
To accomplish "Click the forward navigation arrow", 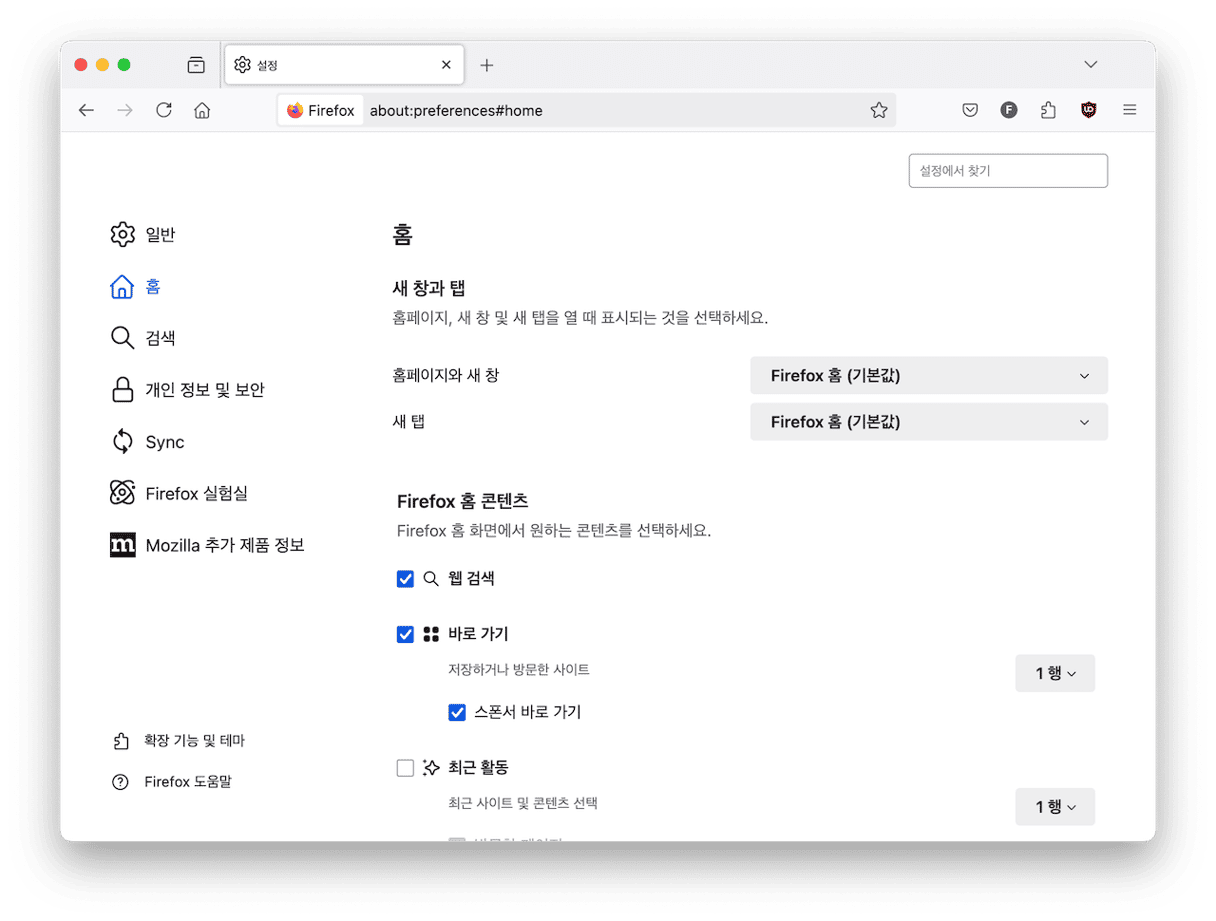I will click(x=125, y=110).
